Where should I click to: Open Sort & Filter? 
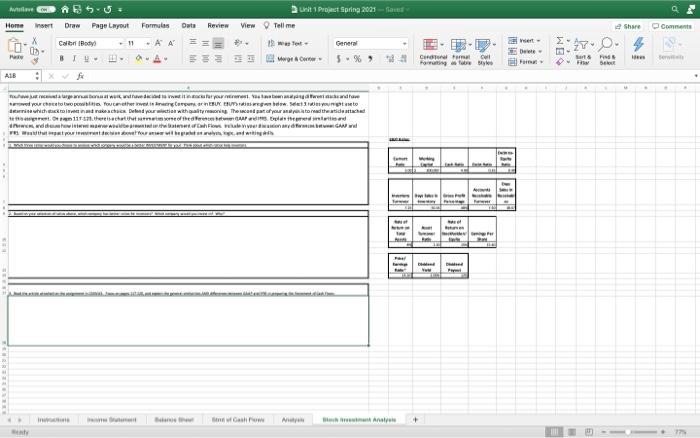point(583,52)
